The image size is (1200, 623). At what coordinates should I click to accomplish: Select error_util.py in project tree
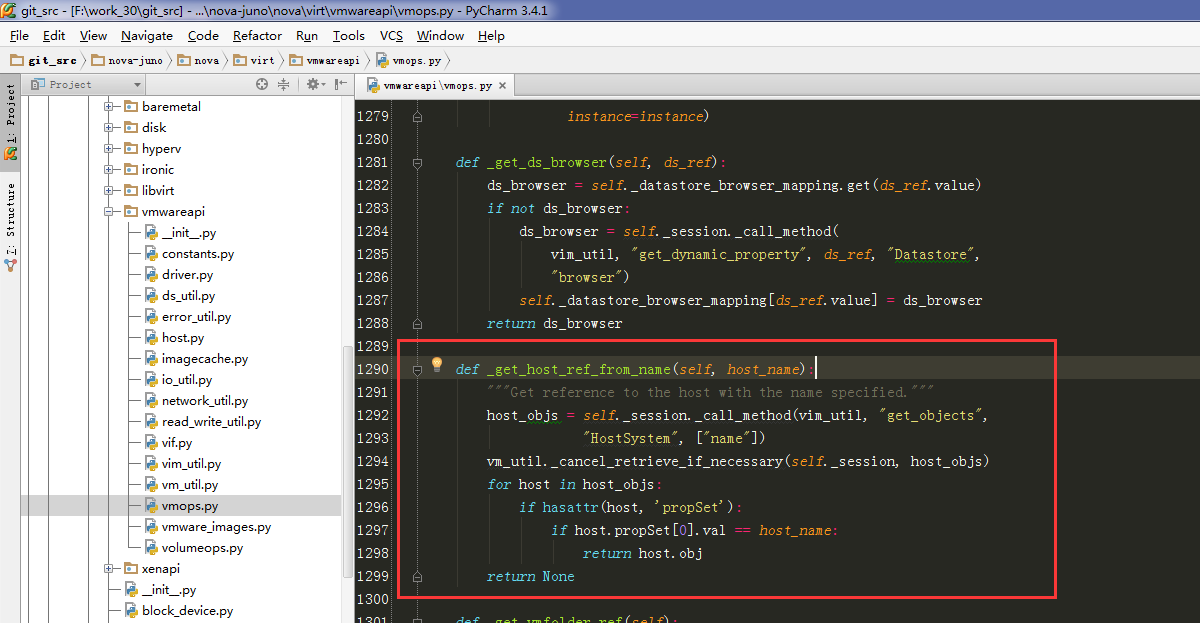pyautogui.click(x=188, y=316)
